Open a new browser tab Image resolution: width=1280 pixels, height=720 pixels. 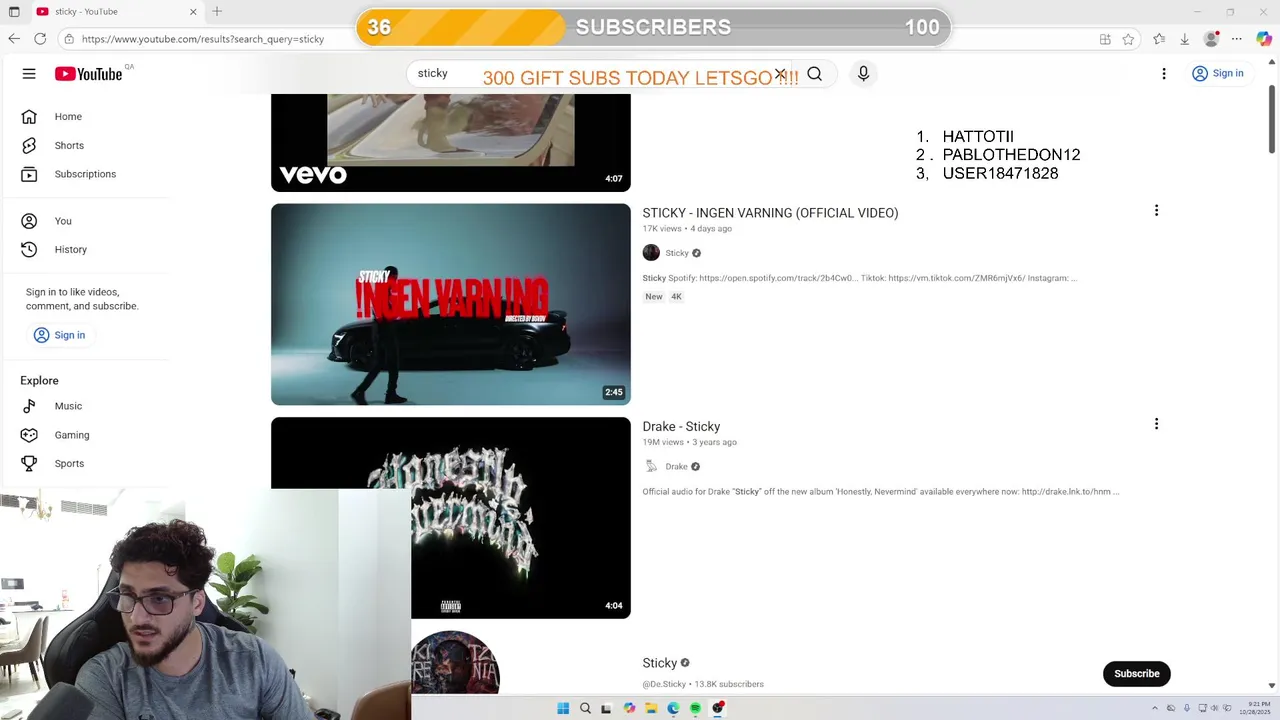[217, 12]
